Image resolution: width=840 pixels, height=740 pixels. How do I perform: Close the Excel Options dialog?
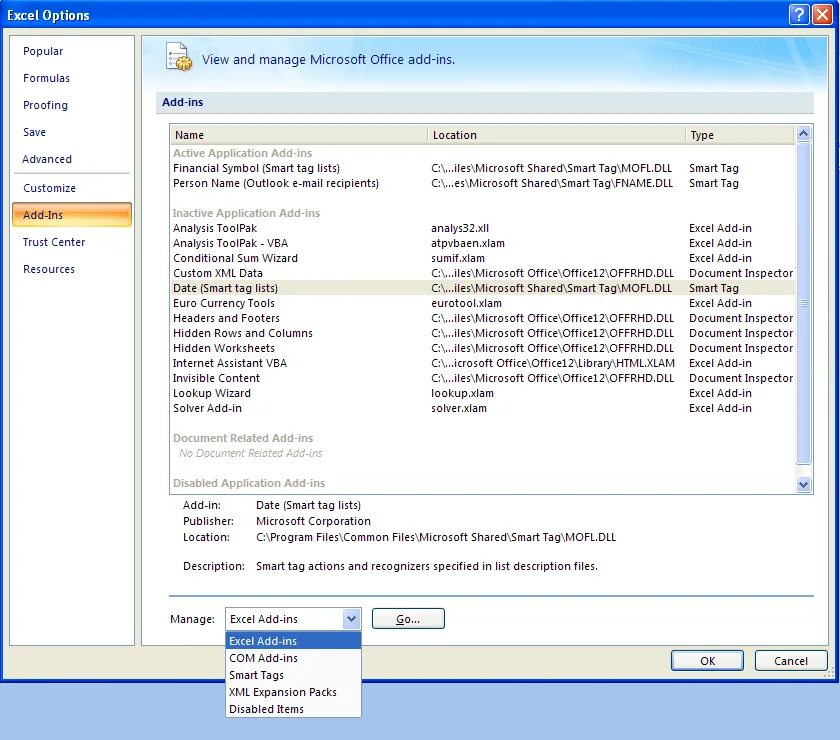click(822, 14)
